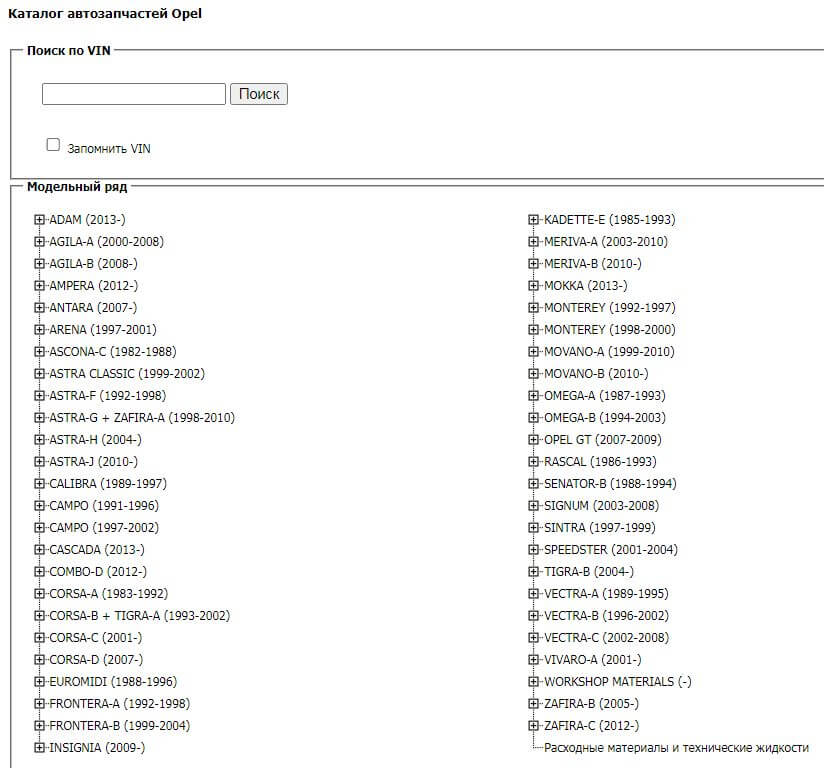824x768 pixels.
Task: Expand the ASTRA-H (2004-) plus icon
Action: point(40,440)
